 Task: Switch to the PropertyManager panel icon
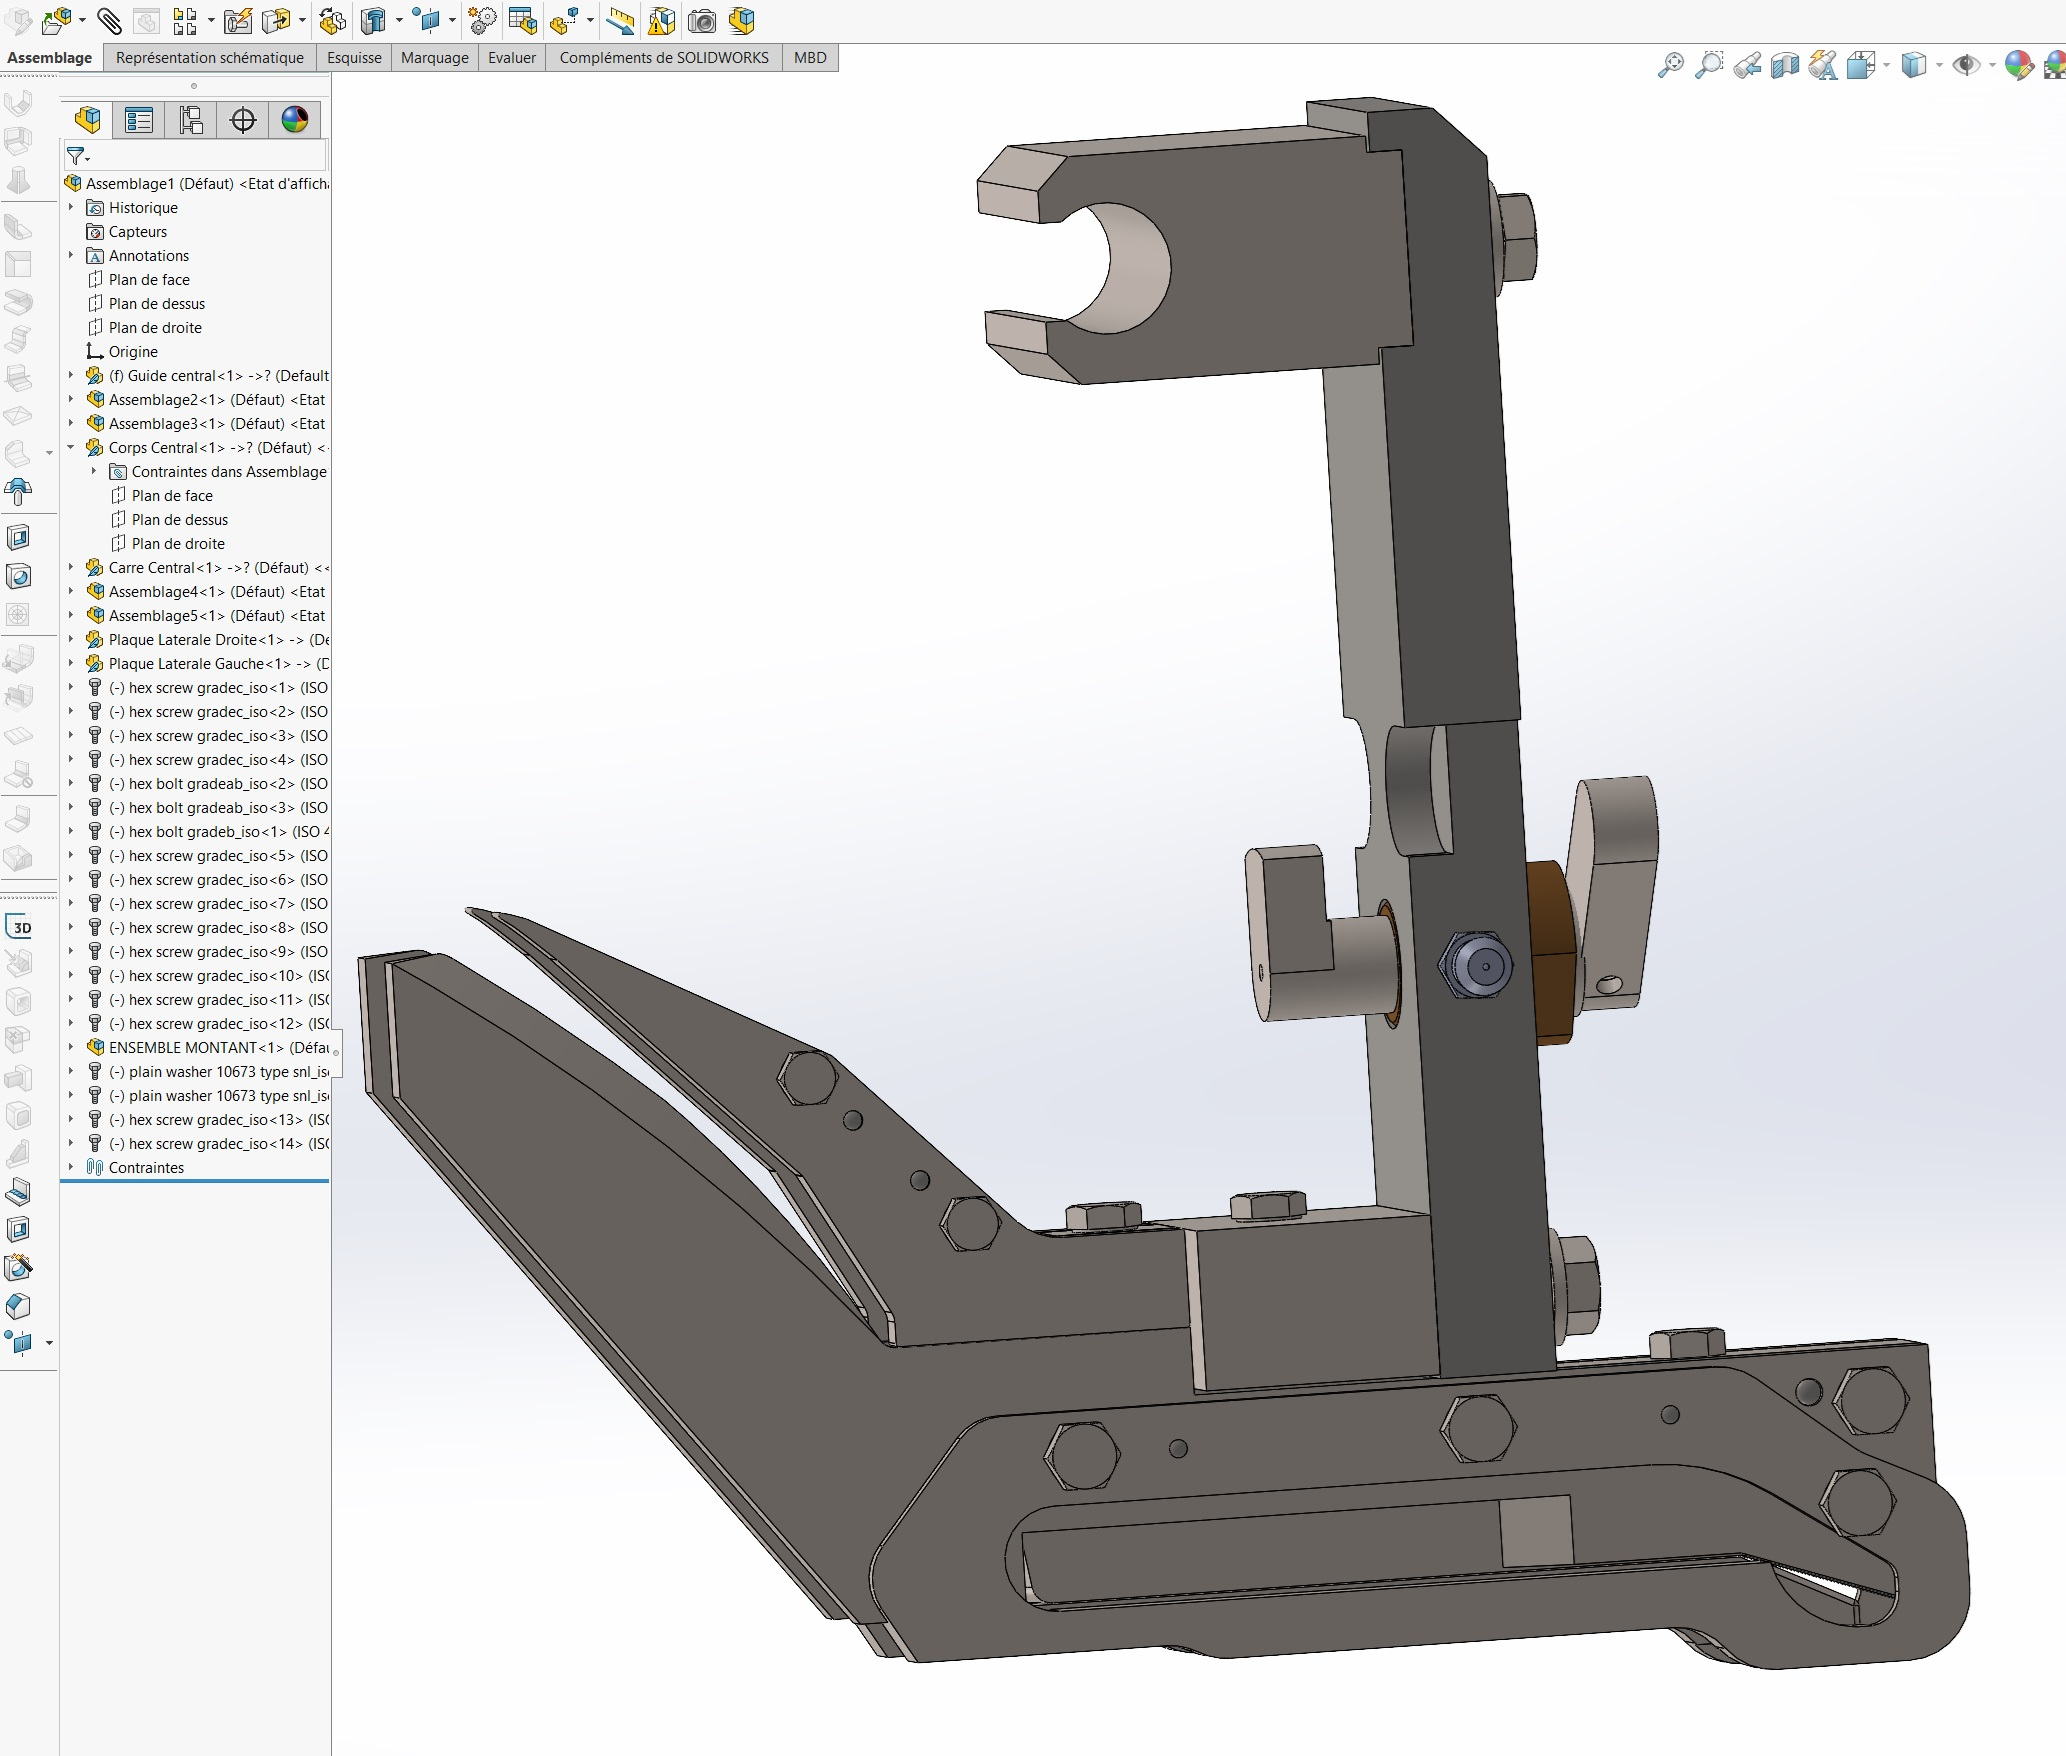point(139,120)
